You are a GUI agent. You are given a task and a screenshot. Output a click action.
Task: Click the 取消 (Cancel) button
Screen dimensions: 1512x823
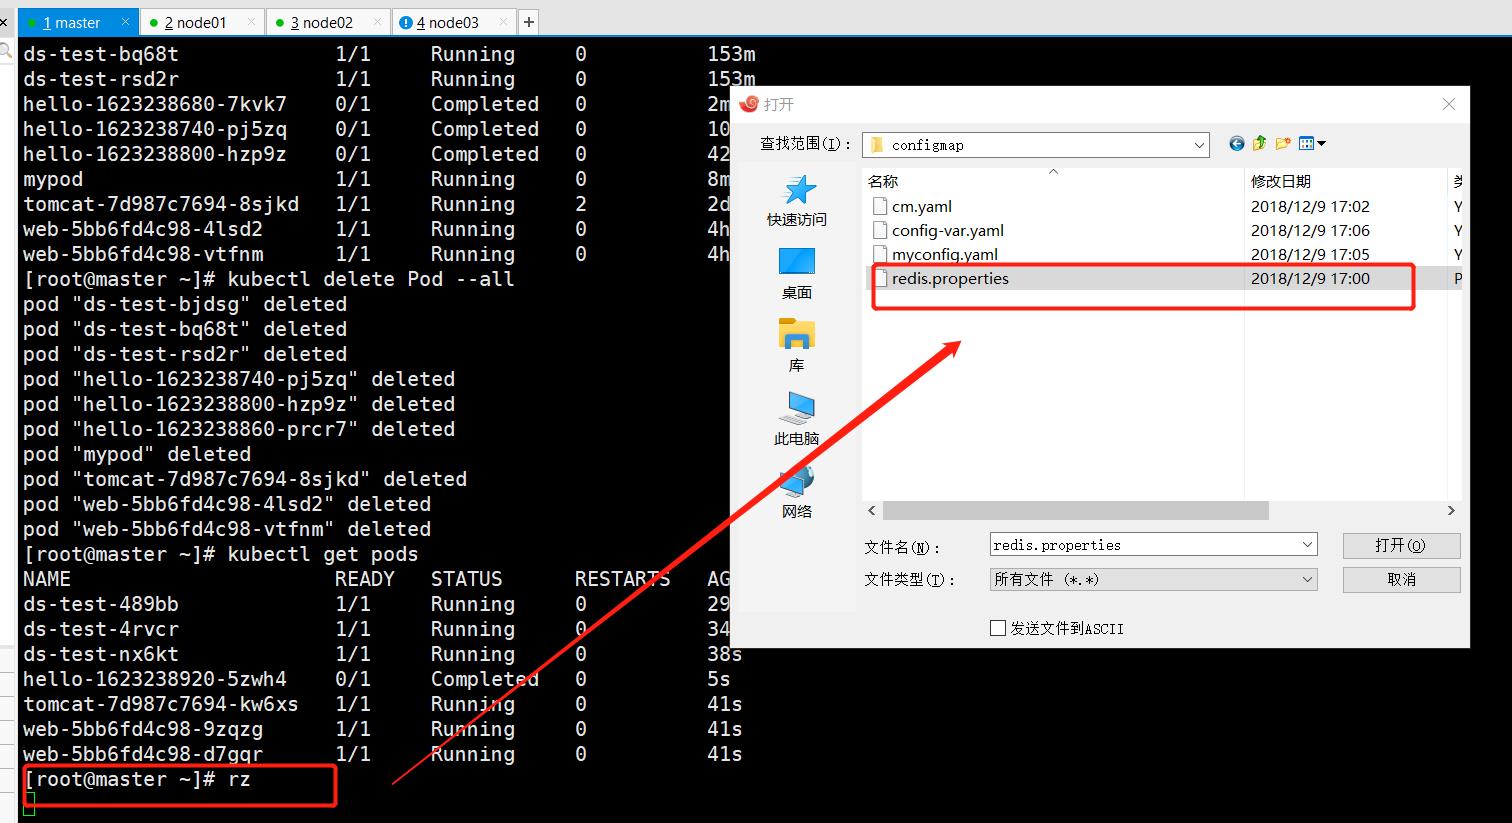pyautogui.click(x=1401, y=579)
